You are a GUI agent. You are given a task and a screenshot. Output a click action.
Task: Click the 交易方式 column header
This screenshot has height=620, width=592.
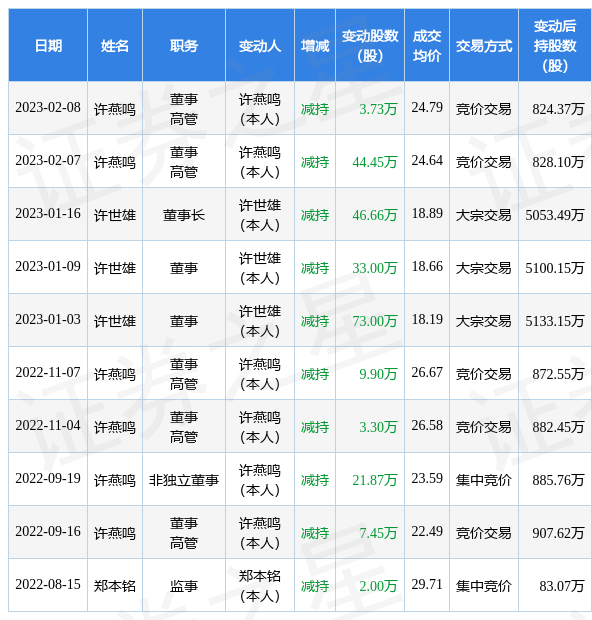[x=484, y=46]
